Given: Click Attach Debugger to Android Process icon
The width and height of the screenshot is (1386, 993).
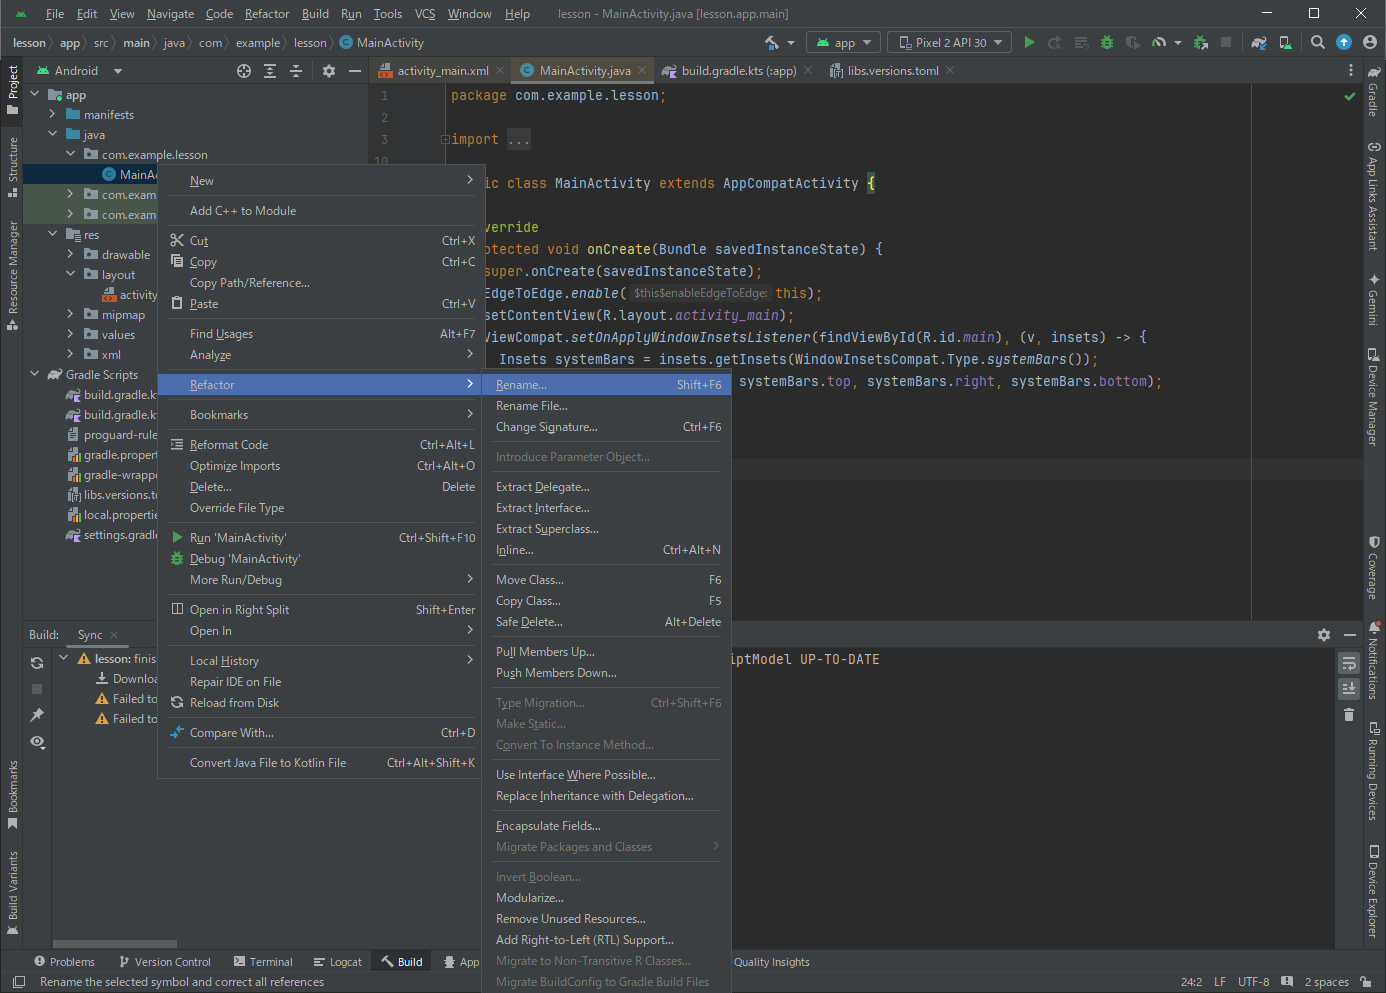Looking at the screenshot, I should pos(1202,42).
